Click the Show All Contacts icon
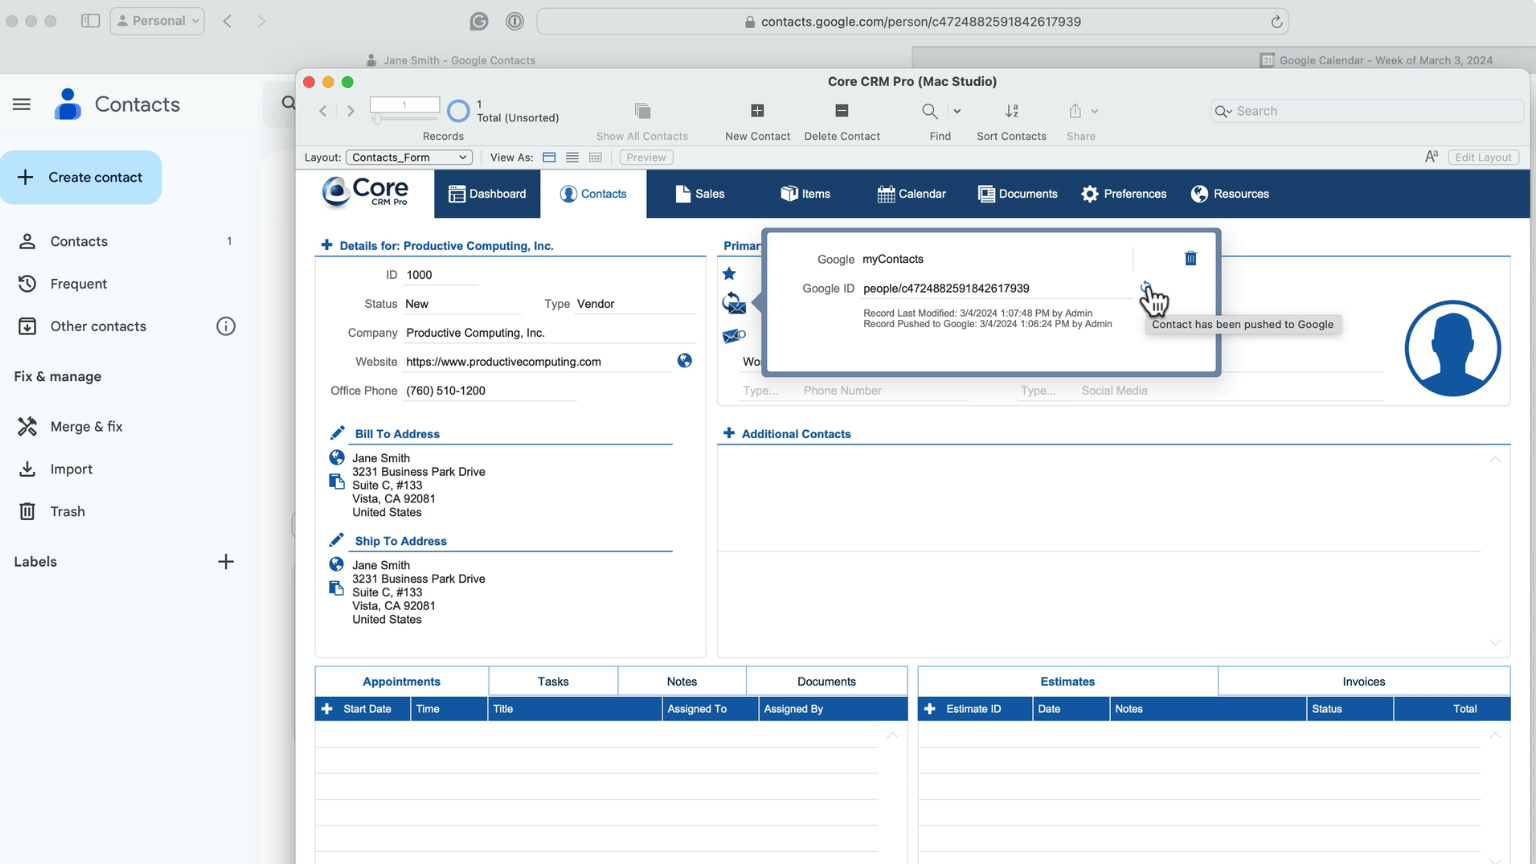 [642, 111]
